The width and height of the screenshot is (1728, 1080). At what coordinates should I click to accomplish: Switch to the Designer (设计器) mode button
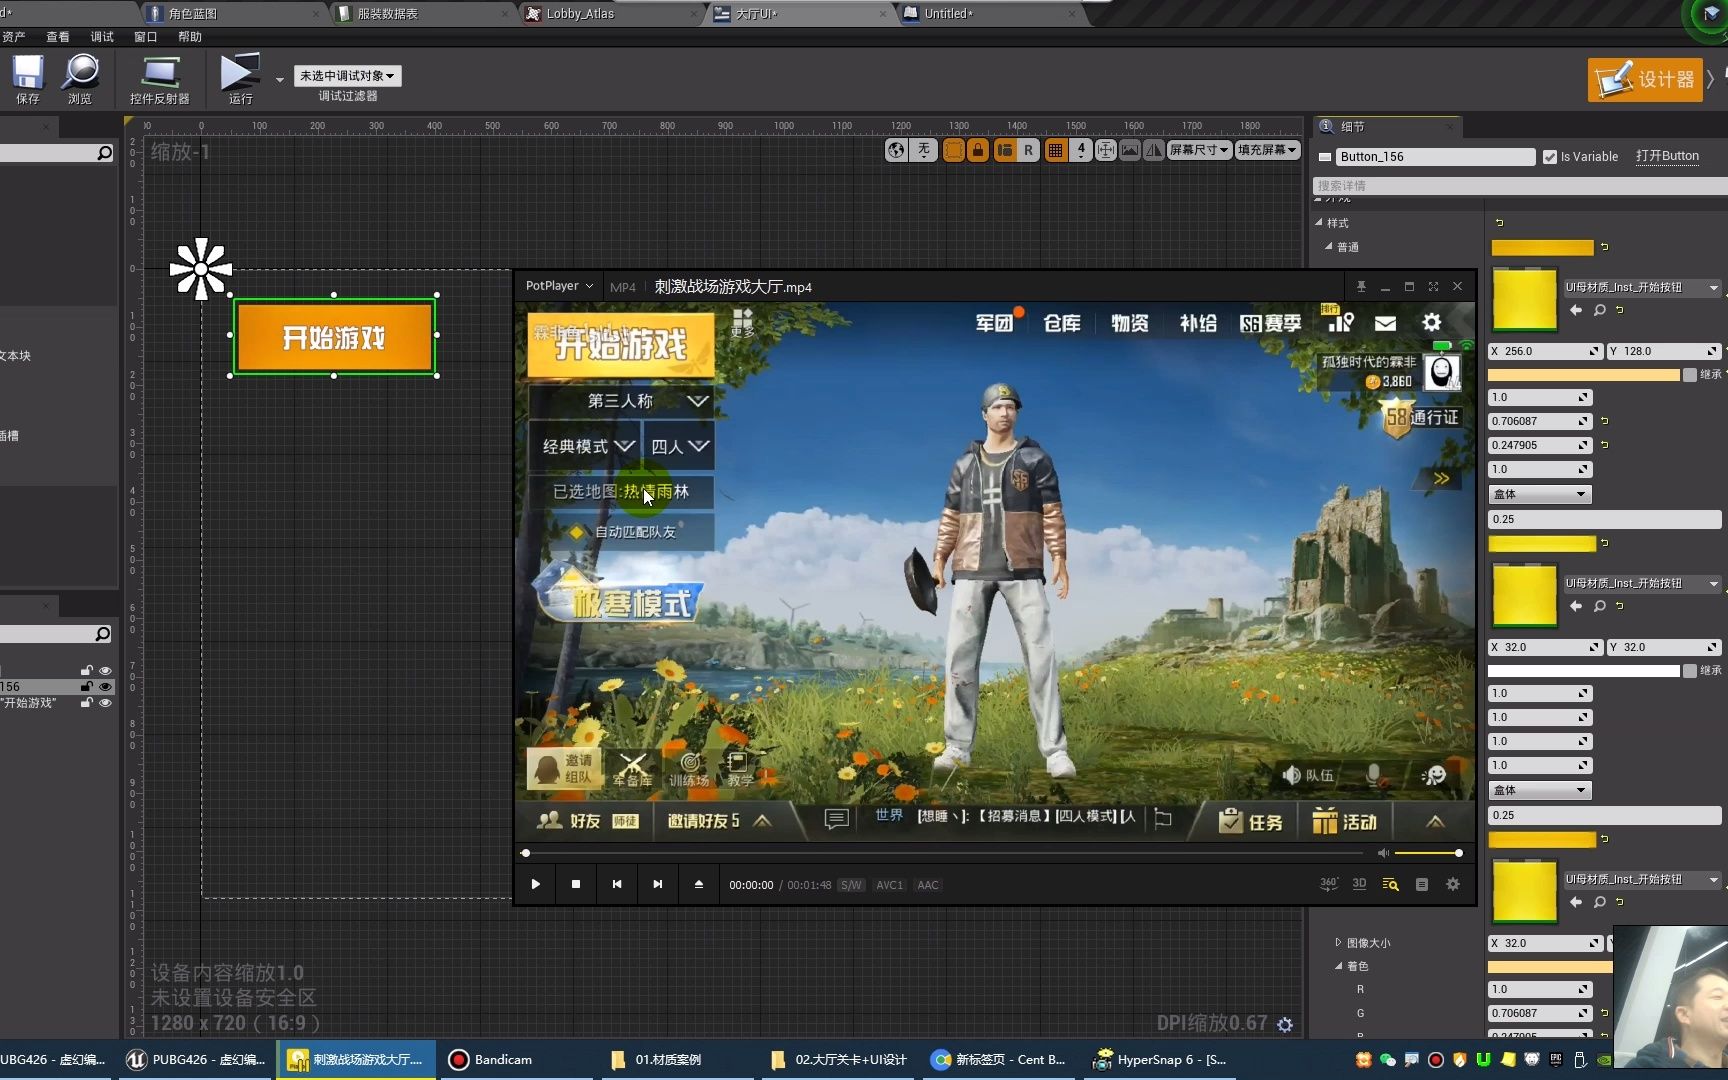point(1645,79)
